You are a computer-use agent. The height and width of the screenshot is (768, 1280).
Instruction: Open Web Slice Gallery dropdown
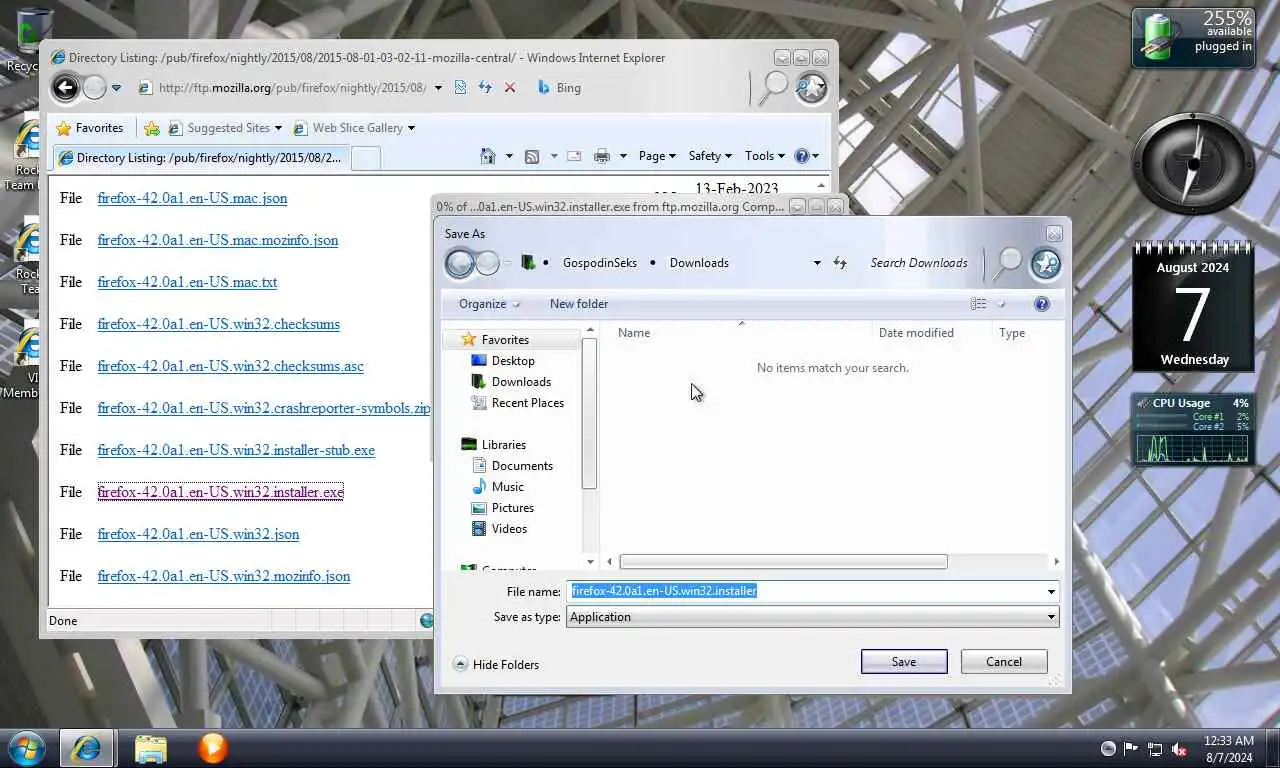click(353, 128)
